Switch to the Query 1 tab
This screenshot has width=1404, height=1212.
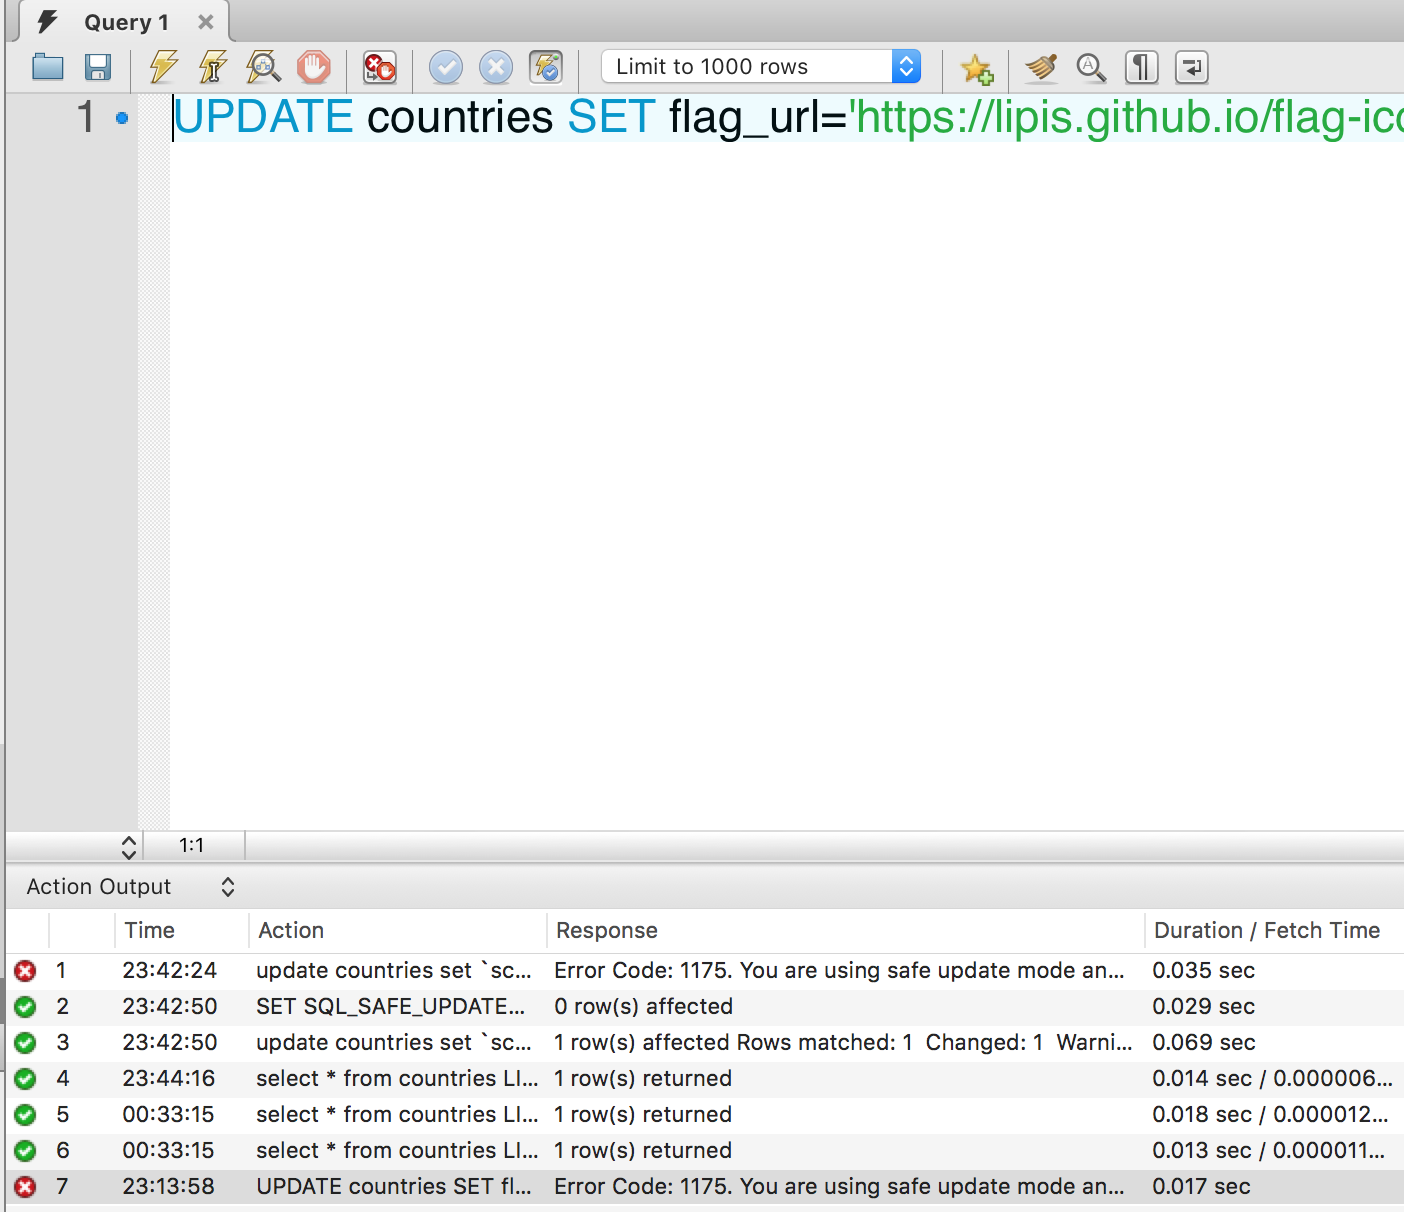(125, 21)
